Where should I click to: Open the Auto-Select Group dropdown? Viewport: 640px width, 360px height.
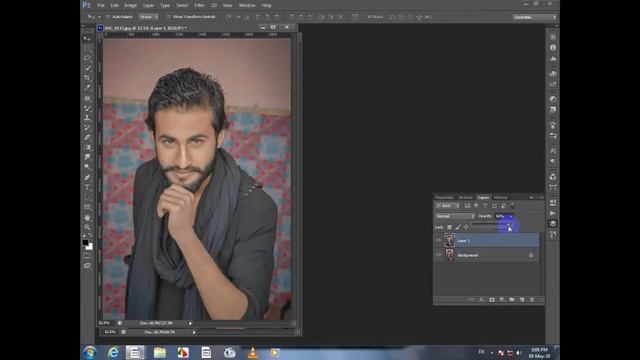click(x=148, y=17)
